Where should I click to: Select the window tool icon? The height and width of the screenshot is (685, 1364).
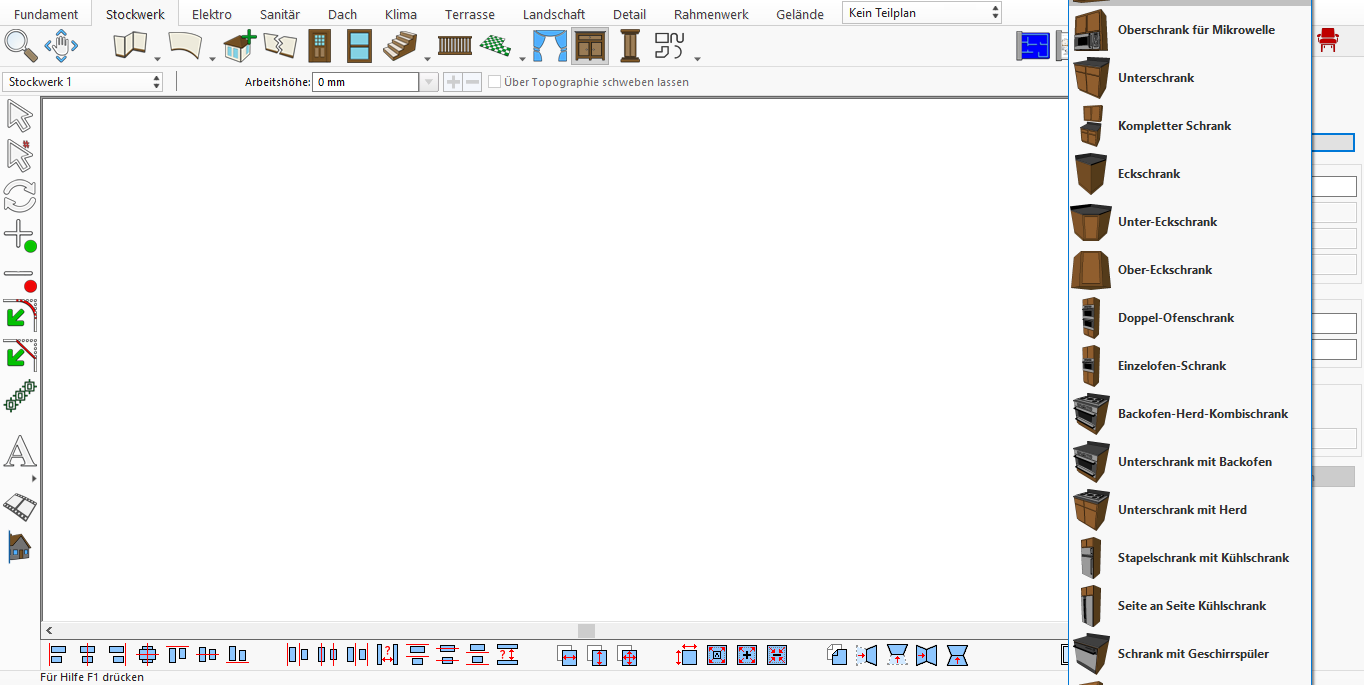coord(360,46)
